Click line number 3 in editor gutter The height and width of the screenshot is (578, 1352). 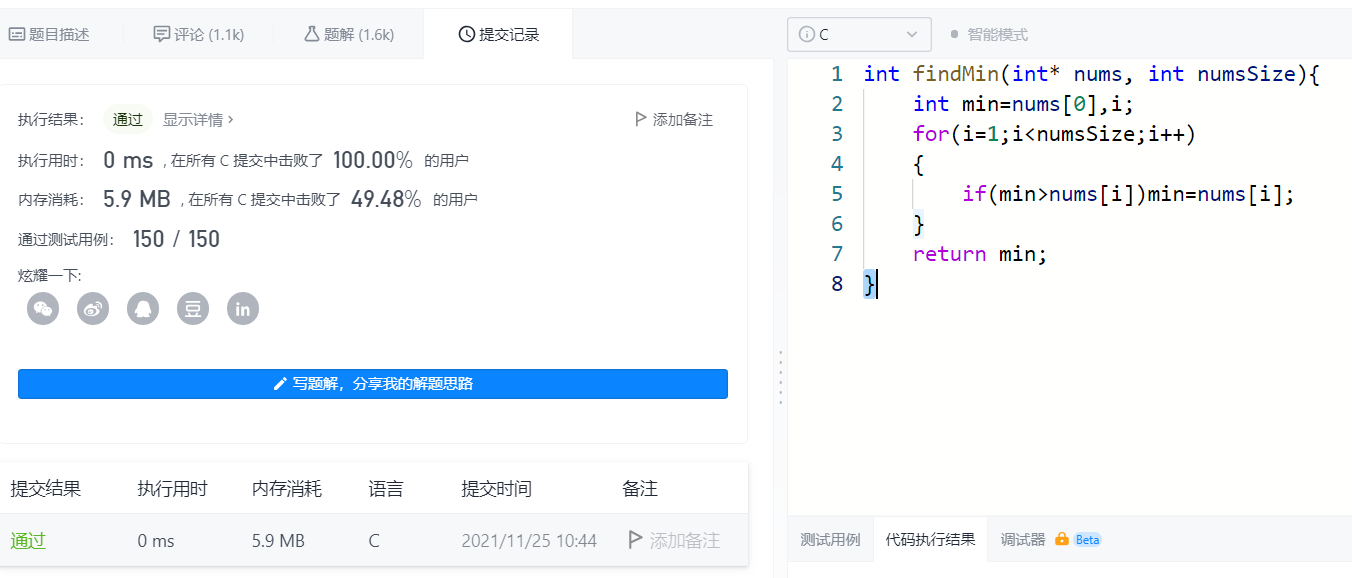coord(836,134)
